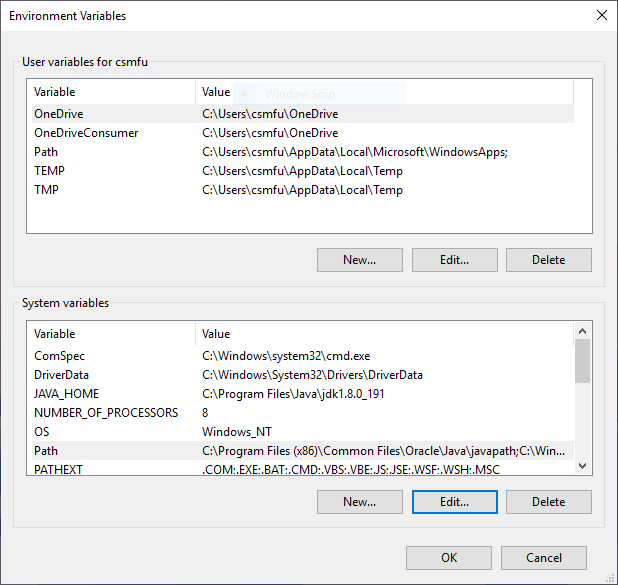Select the TMP user variable
This screenshot has height=585, width=618.
pyautogui.click(x=46, y=190)
